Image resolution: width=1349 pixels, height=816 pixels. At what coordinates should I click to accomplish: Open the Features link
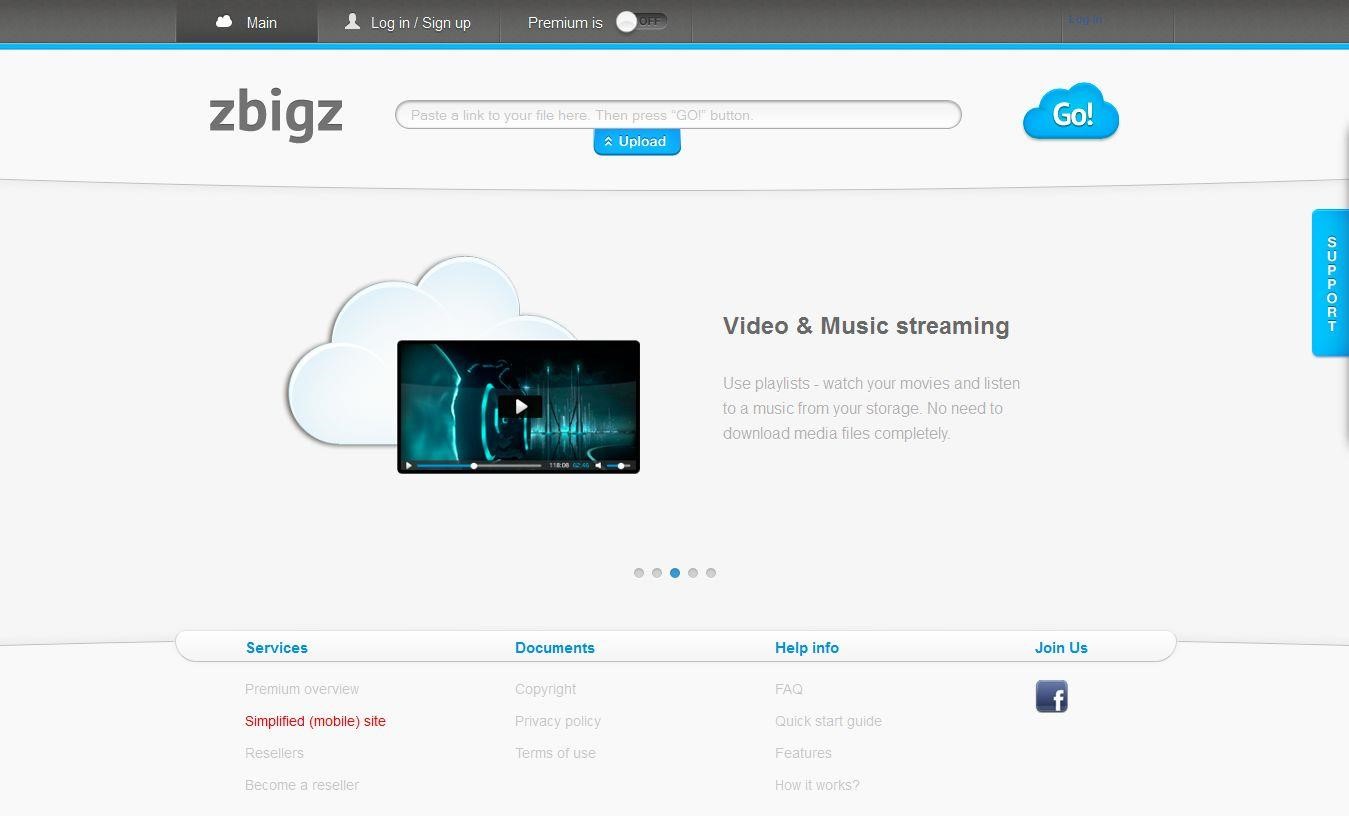(803, 753)
